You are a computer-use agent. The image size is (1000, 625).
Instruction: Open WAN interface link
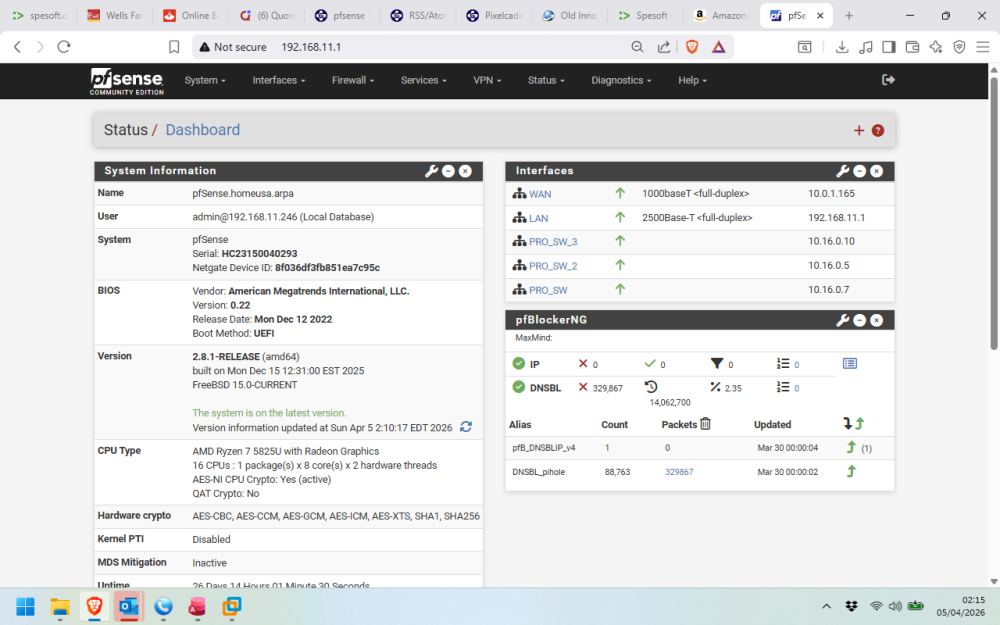pos(540,194)
